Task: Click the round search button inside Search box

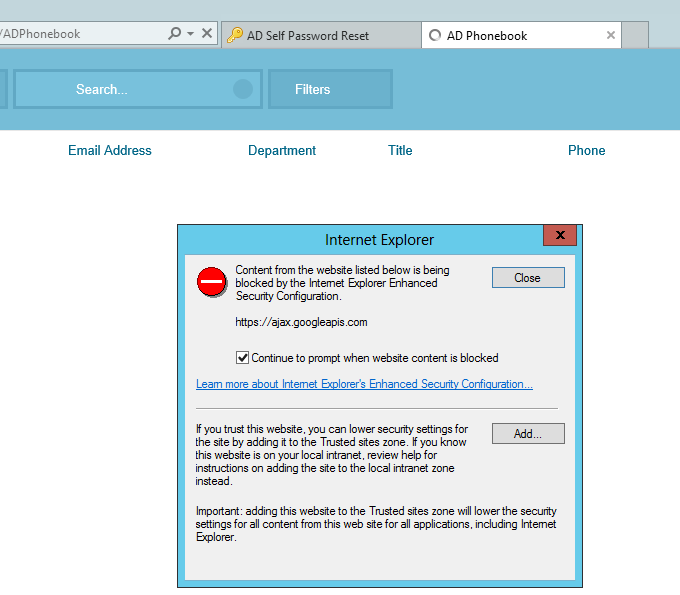Action: tap(243, 89)
